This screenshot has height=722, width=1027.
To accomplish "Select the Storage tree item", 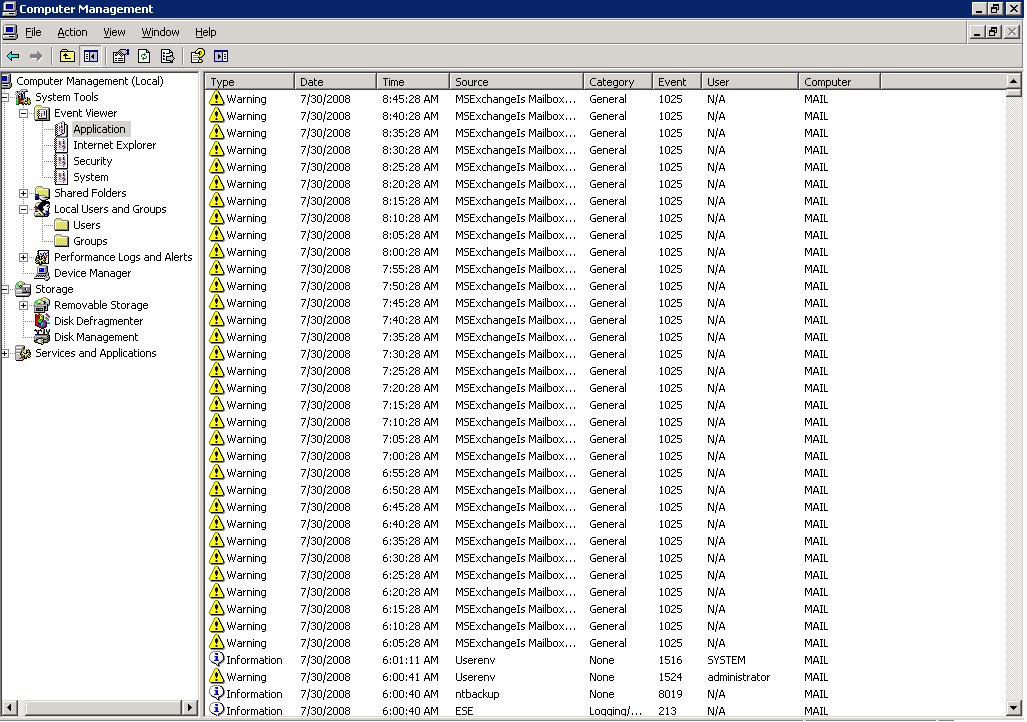I will [x=54, y=289].
